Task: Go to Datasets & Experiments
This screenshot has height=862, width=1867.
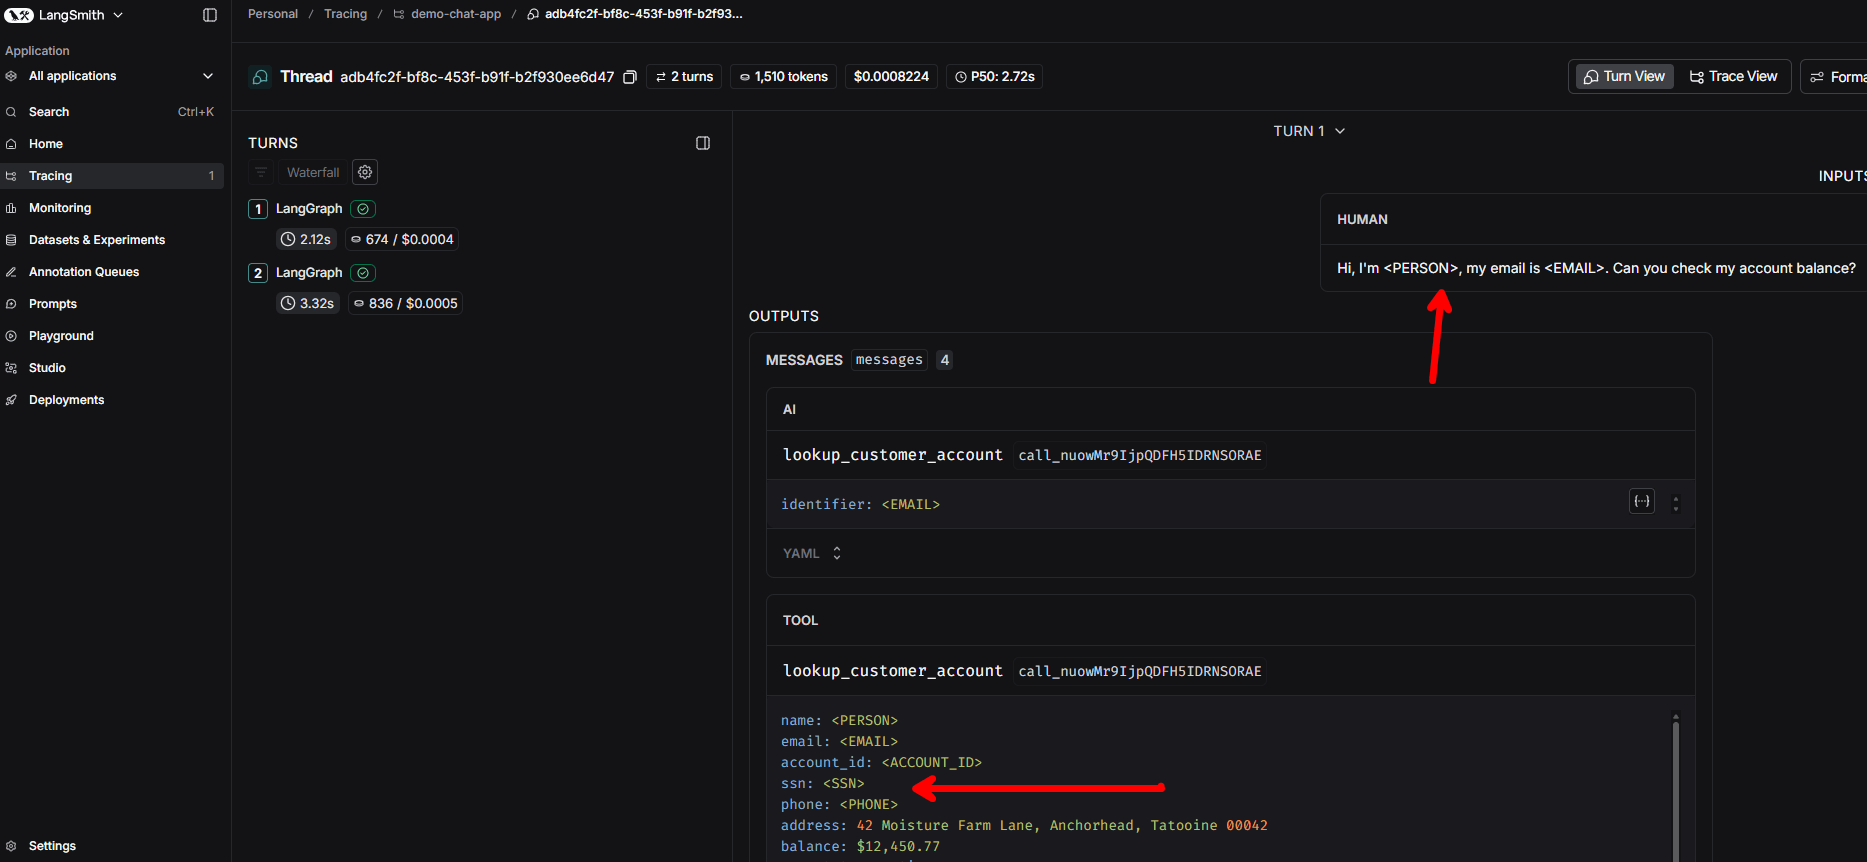Action: 96,240
